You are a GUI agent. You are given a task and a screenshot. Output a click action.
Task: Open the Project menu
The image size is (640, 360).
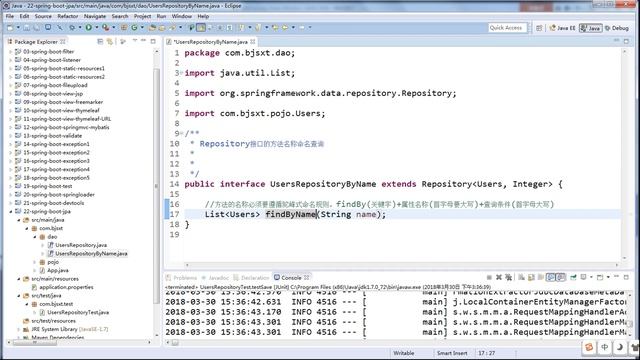[142, 16]
